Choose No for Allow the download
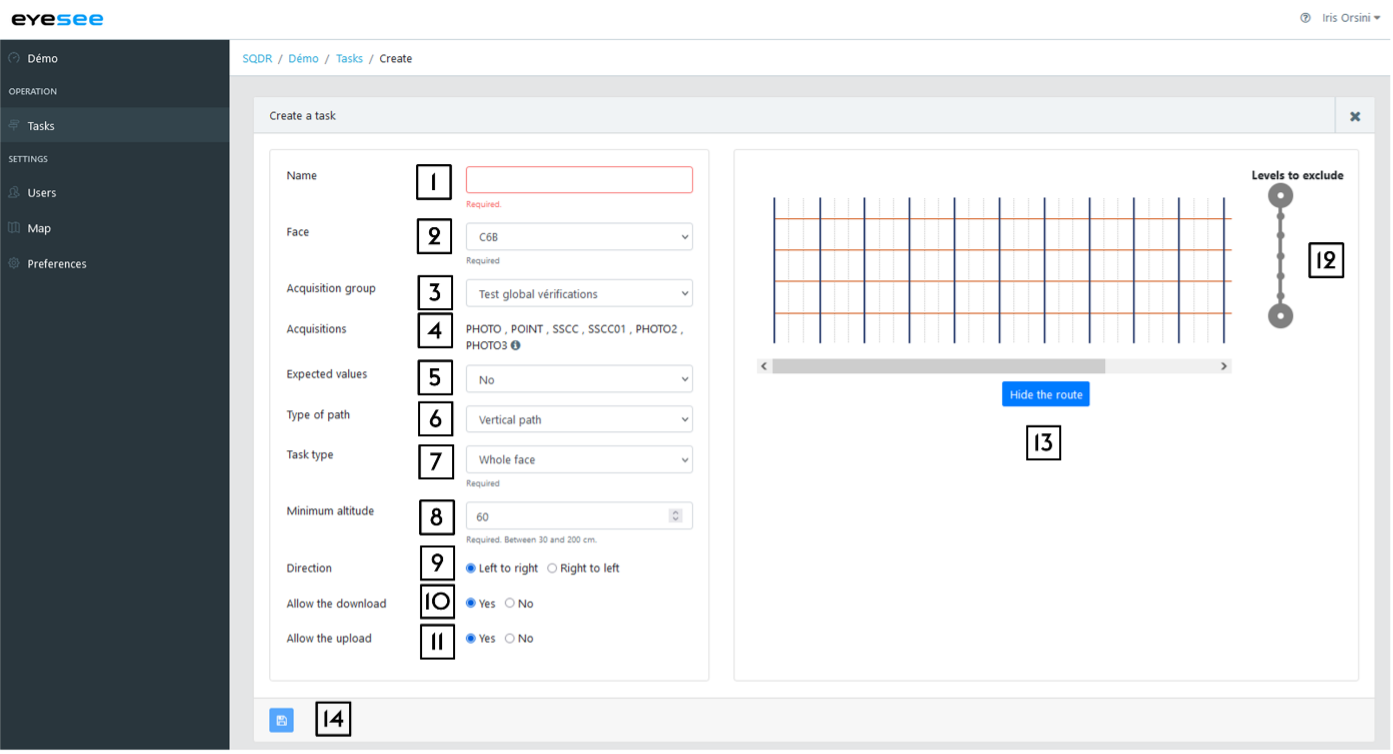 tap(510, 604)
